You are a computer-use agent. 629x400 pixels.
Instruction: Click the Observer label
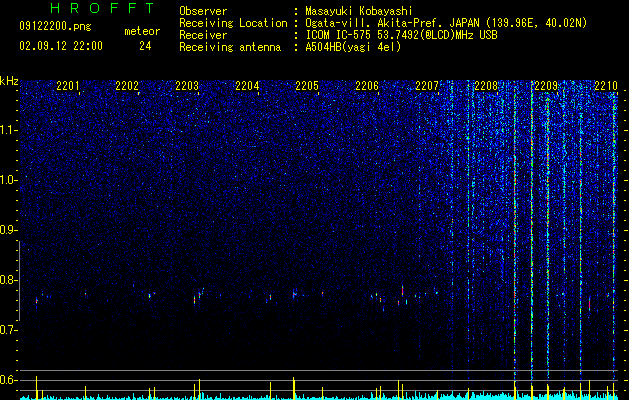tap(203, 11)
